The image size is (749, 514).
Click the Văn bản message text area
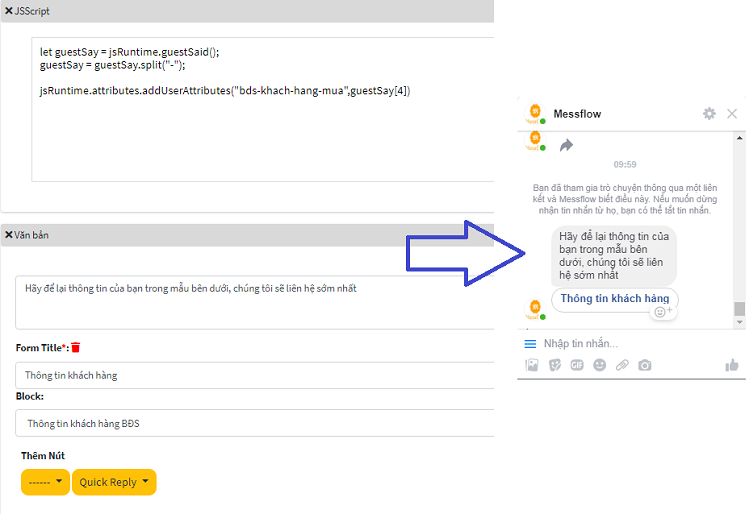(x=255, y=302)
